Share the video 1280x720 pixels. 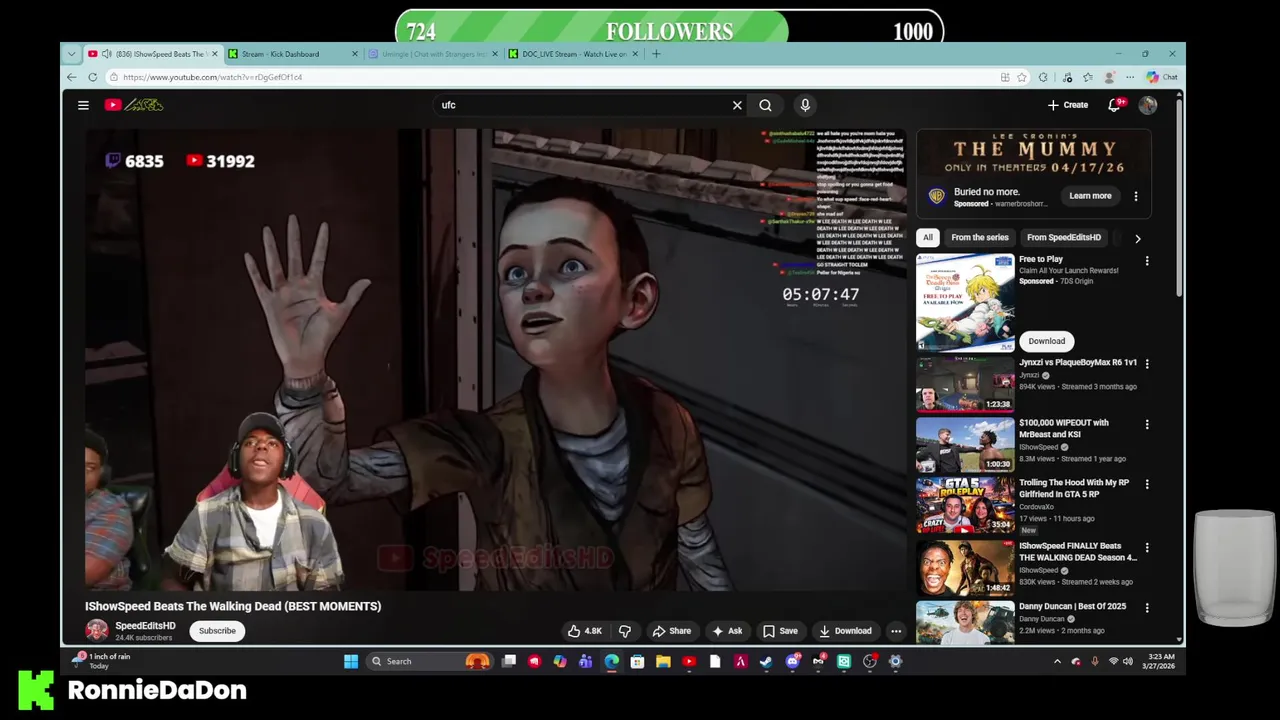click(672, 631)
